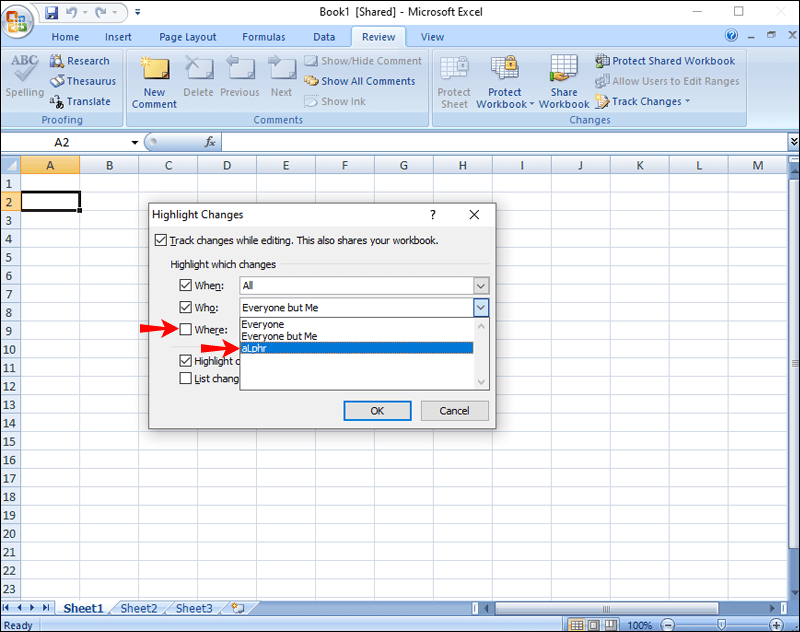Click the Select All corner cell
The image size is (800, 632).
11,165
